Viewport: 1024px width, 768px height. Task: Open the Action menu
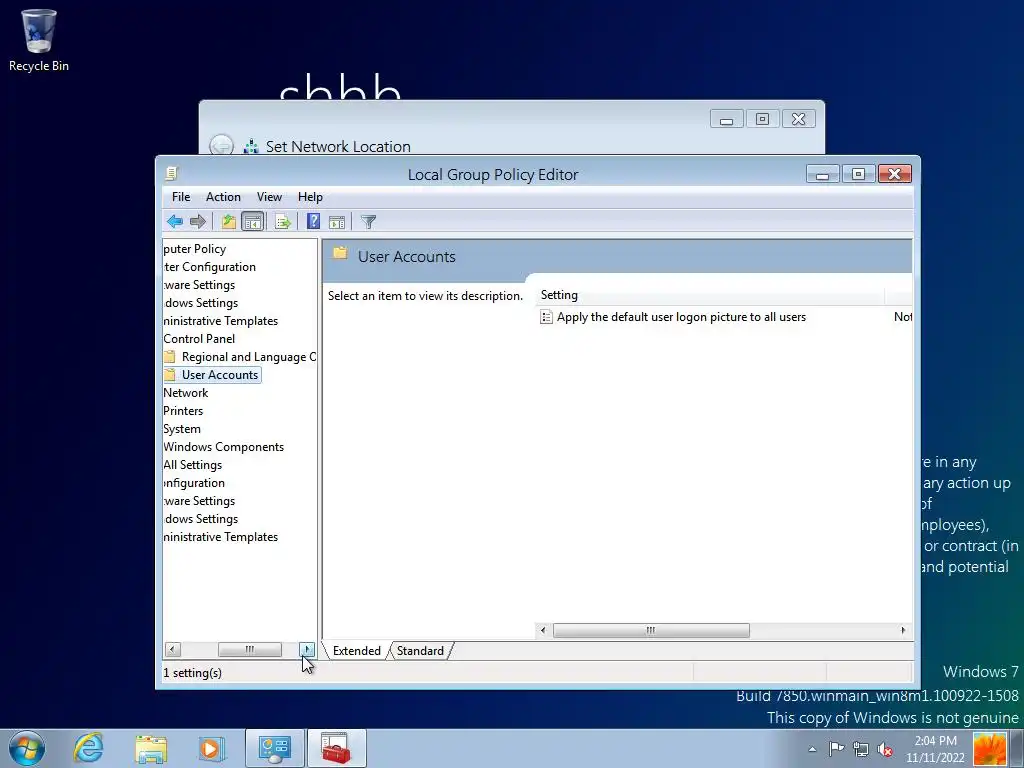click(x=223, y=197)
